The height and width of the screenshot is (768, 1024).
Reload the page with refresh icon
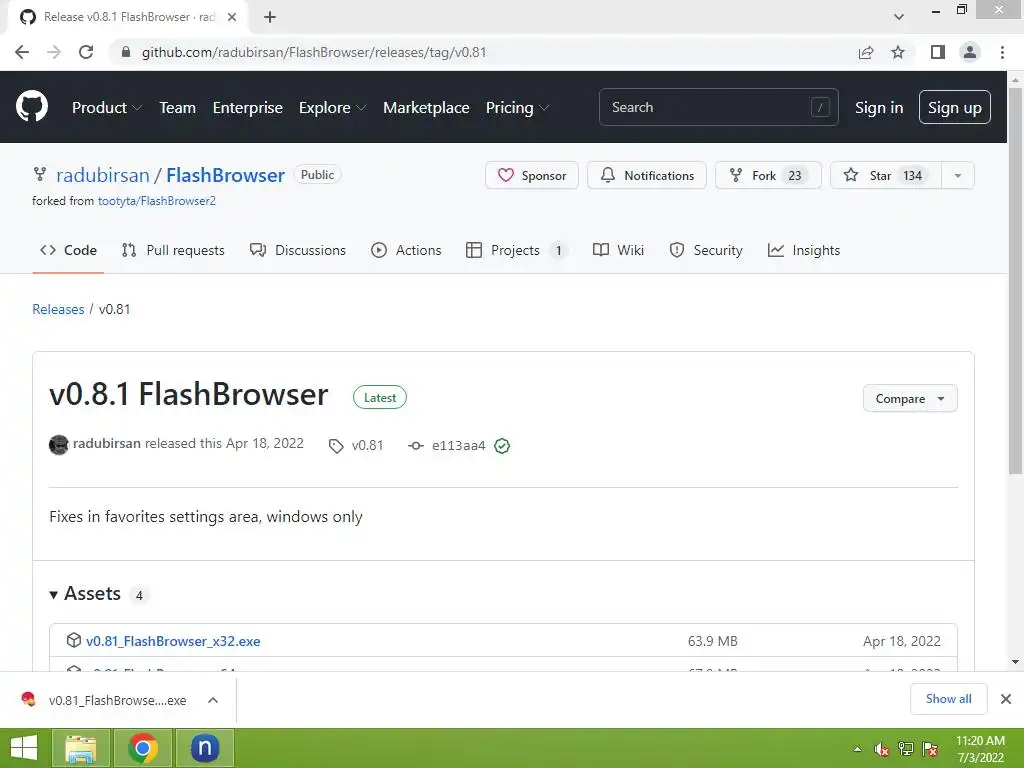pos(86,52)
